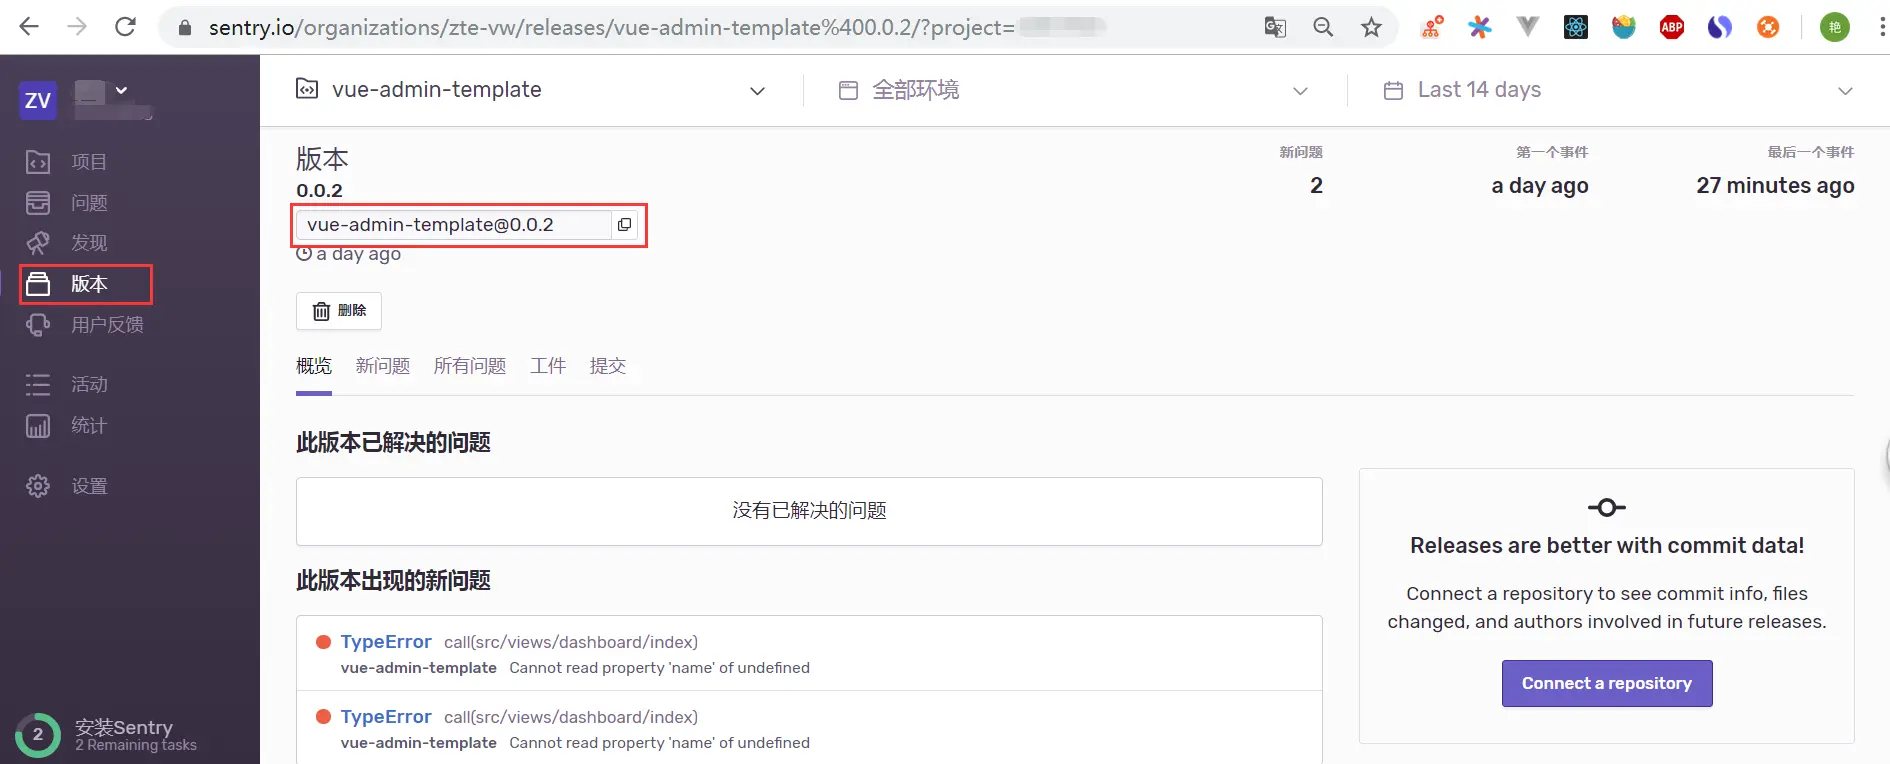Click the browser forward arrow
The image size is (1890, 764).
[x=77, y=27]
